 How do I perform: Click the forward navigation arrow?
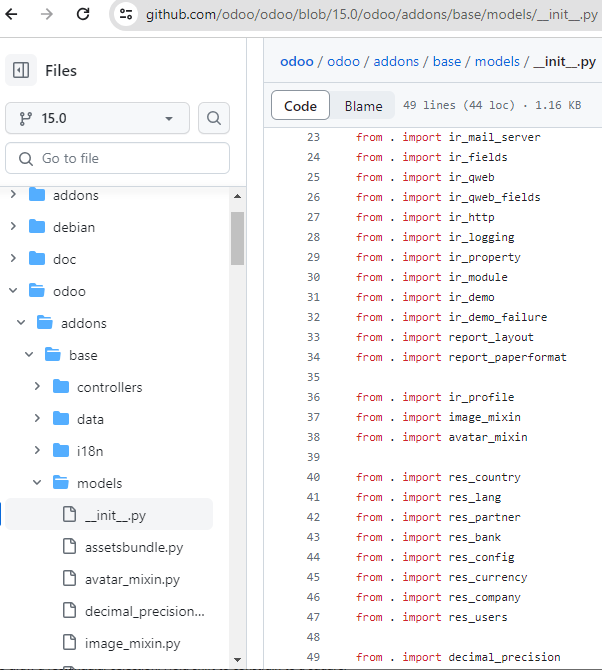pyautogui.click(x=47, y=14)
